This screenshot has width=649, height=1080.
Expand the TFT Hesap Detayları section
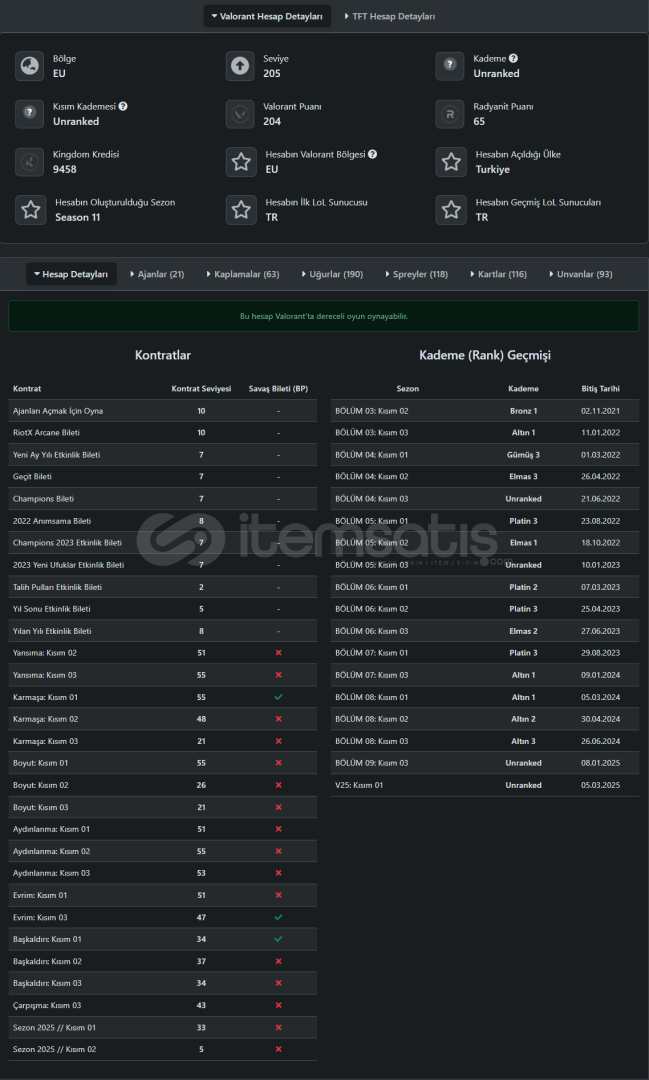click(390, 16)
